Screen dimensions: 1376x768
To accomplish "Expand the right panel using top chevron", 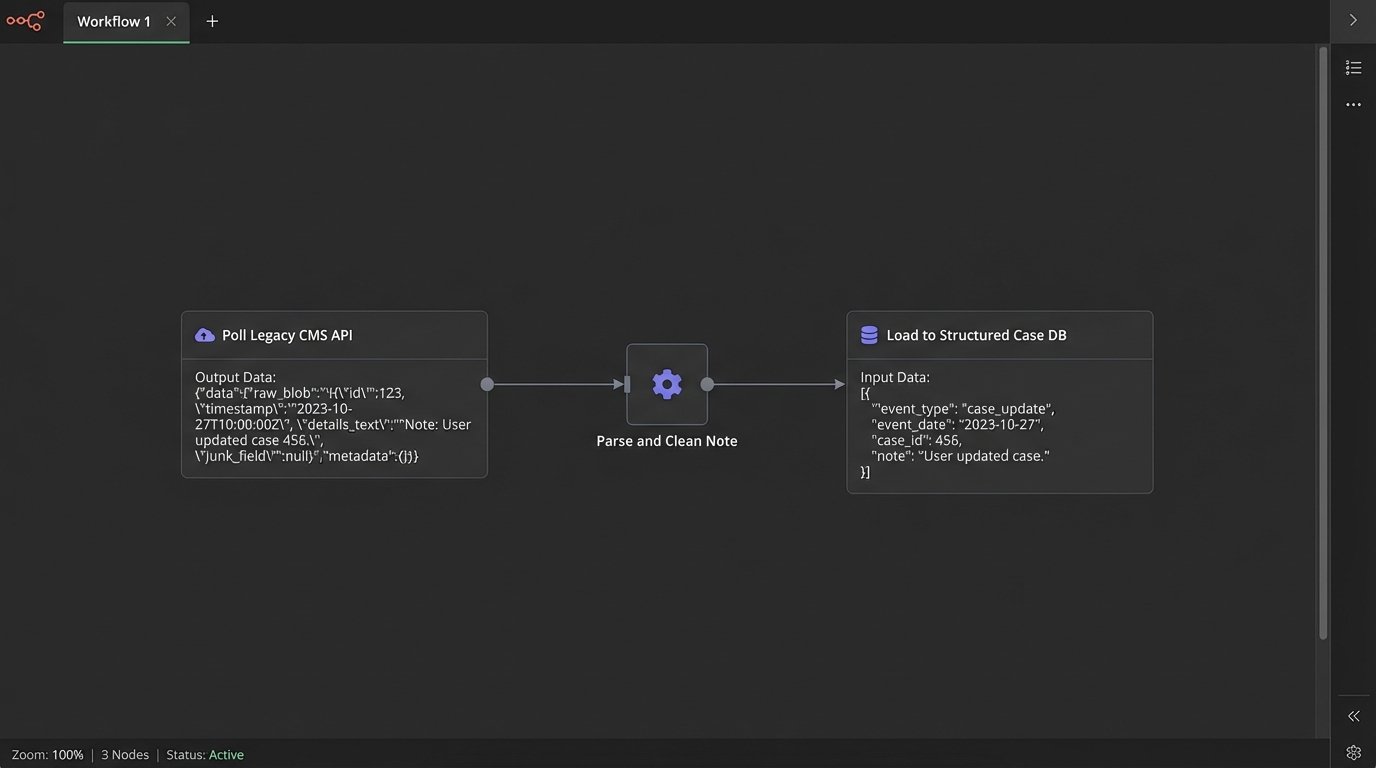I will [1353, 20].
